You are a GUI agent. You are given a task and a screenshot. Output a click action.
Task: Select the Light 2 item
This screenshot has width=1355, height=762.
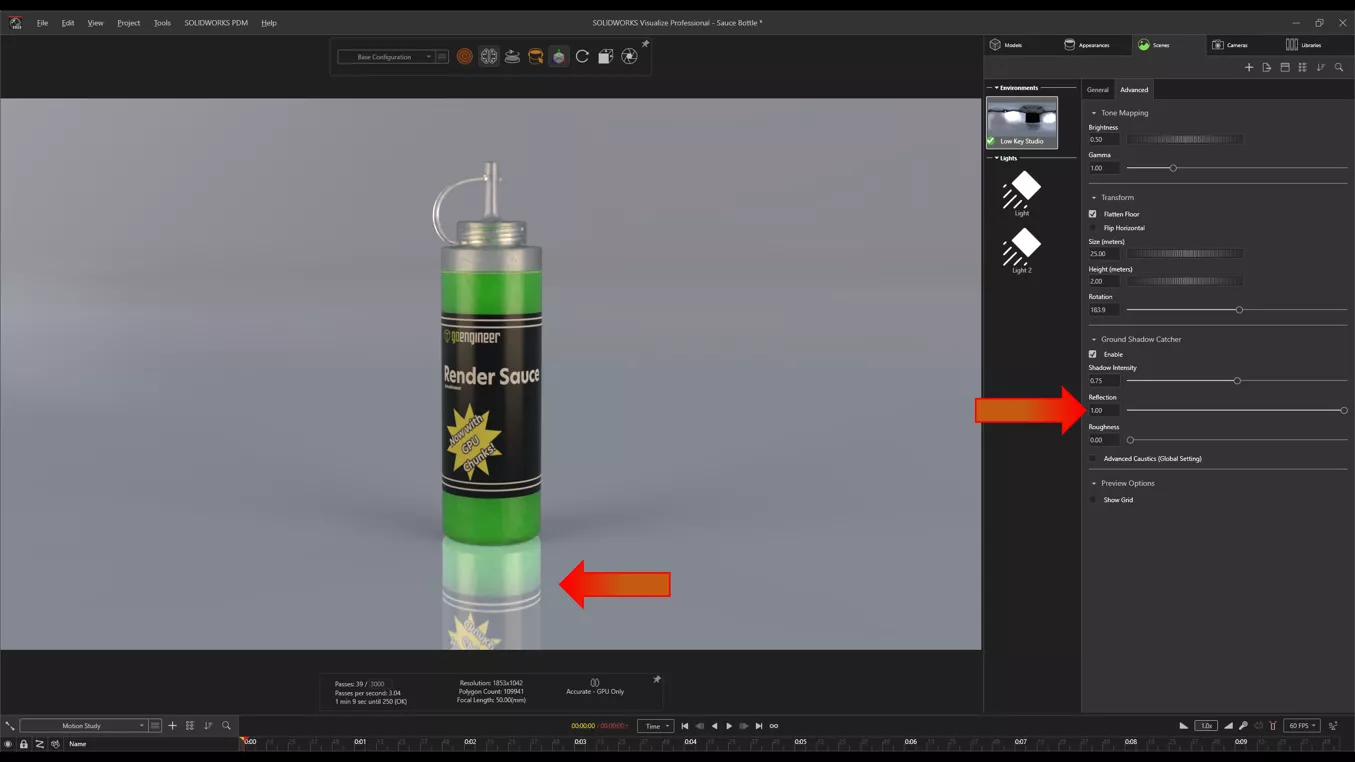point(1022,250)
